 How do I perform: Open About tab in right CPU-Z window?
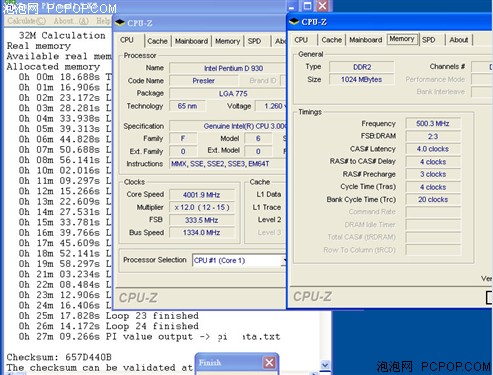(x=459, y=40)
